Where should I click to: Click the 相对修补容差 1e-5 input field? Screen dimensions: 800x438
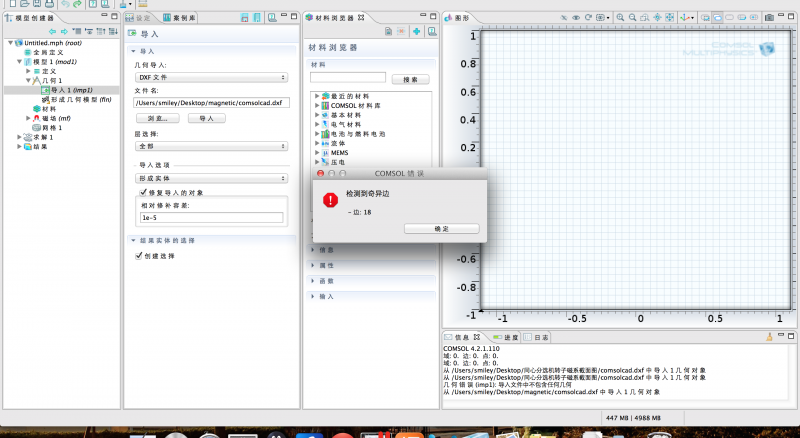[212, 217]
